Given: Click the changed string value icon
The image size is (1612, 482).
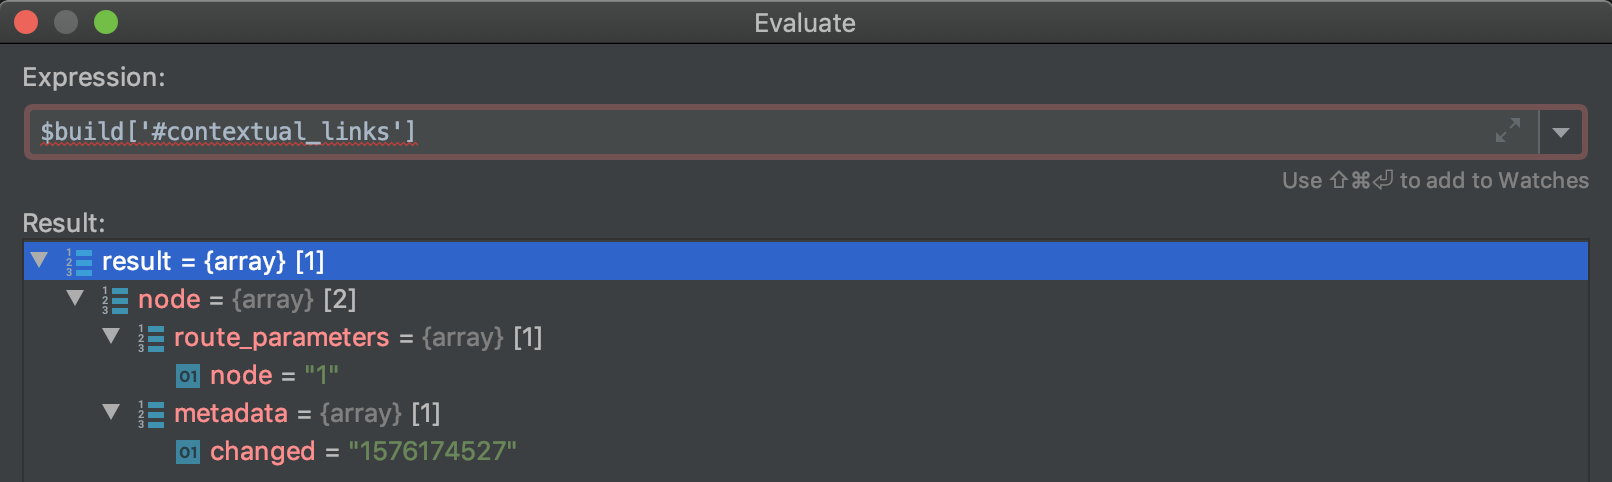Looking at the screenshot, I should click(x=188, y=452).
